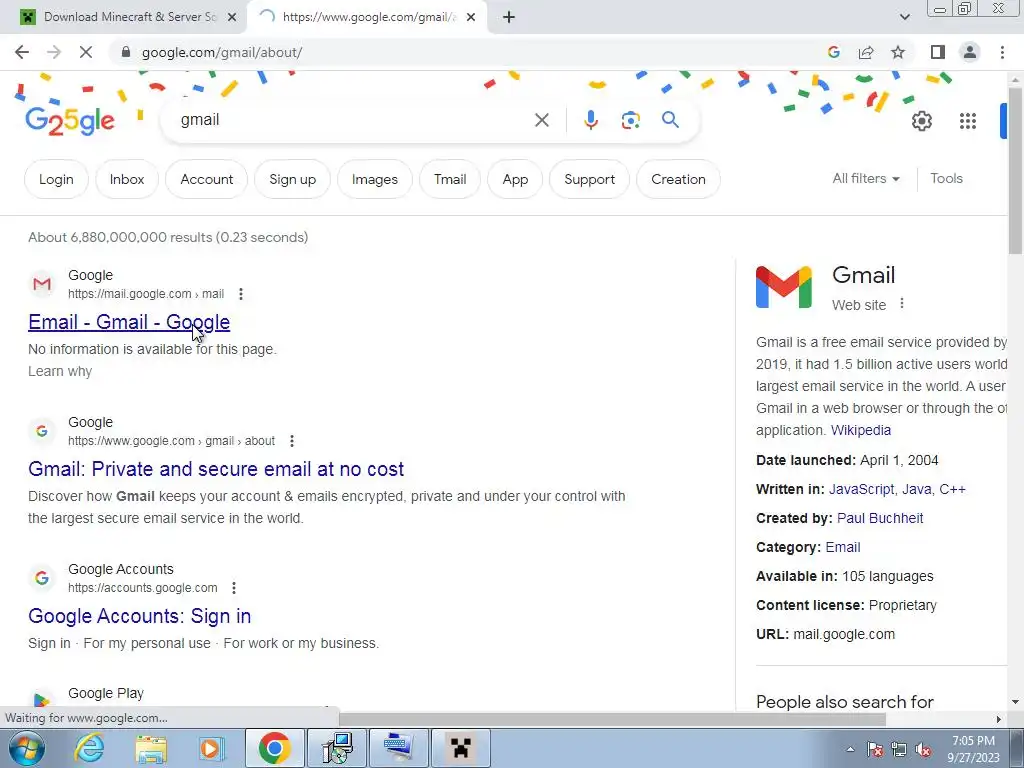Select the Sign up filter chip
This screenshot has height=768, width=1024.
(x=293, y=179)
